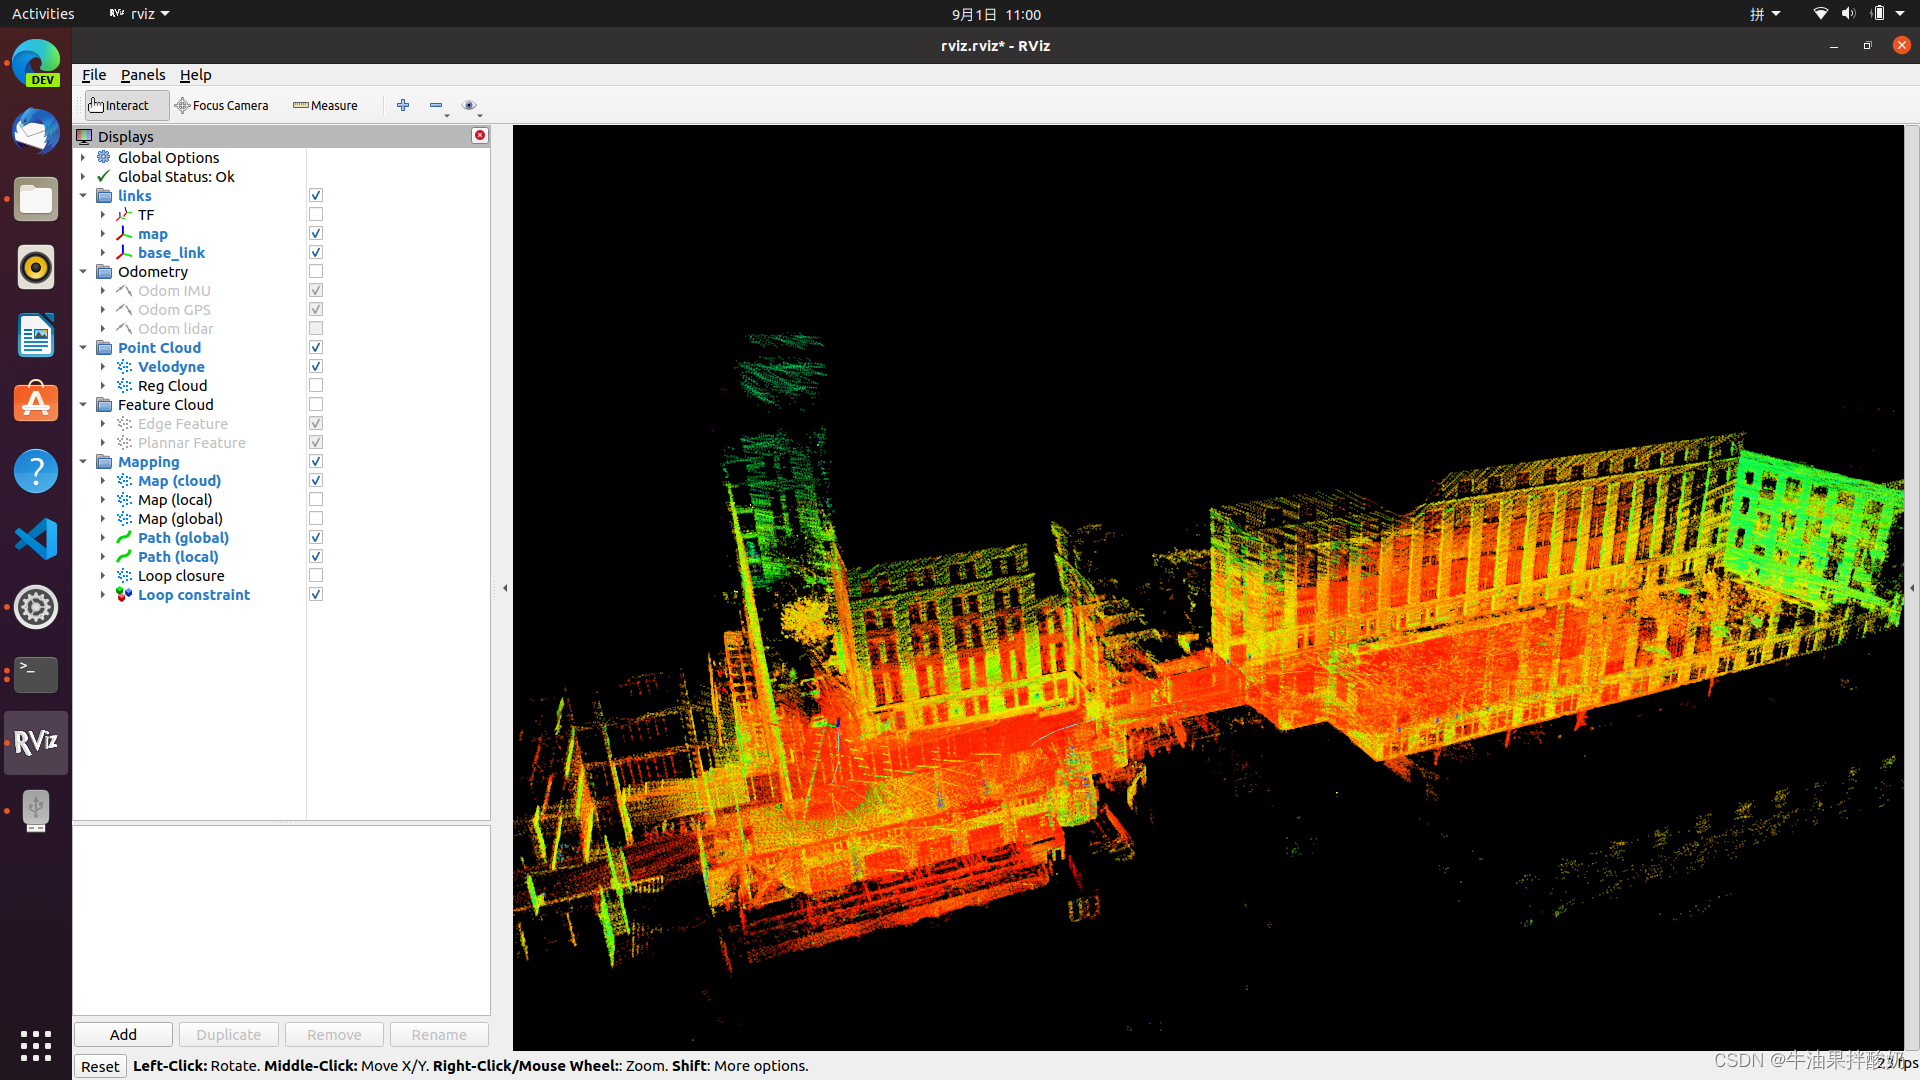Open Visual Studio Code from dock
Screen dimensions: 1920x1080
click(36, 539)
